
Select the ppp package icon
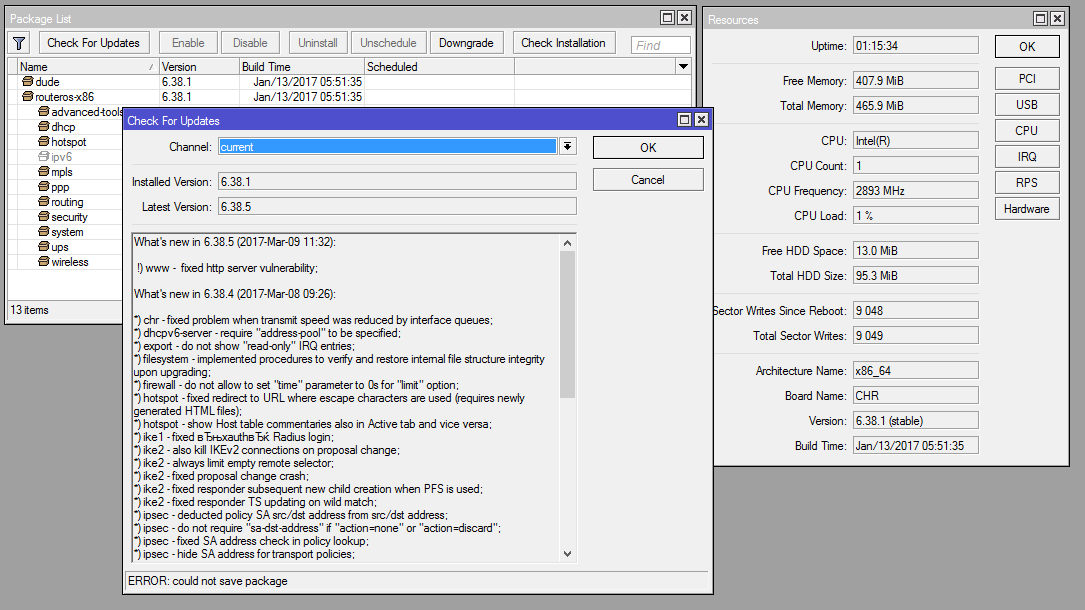pos(44,187)
